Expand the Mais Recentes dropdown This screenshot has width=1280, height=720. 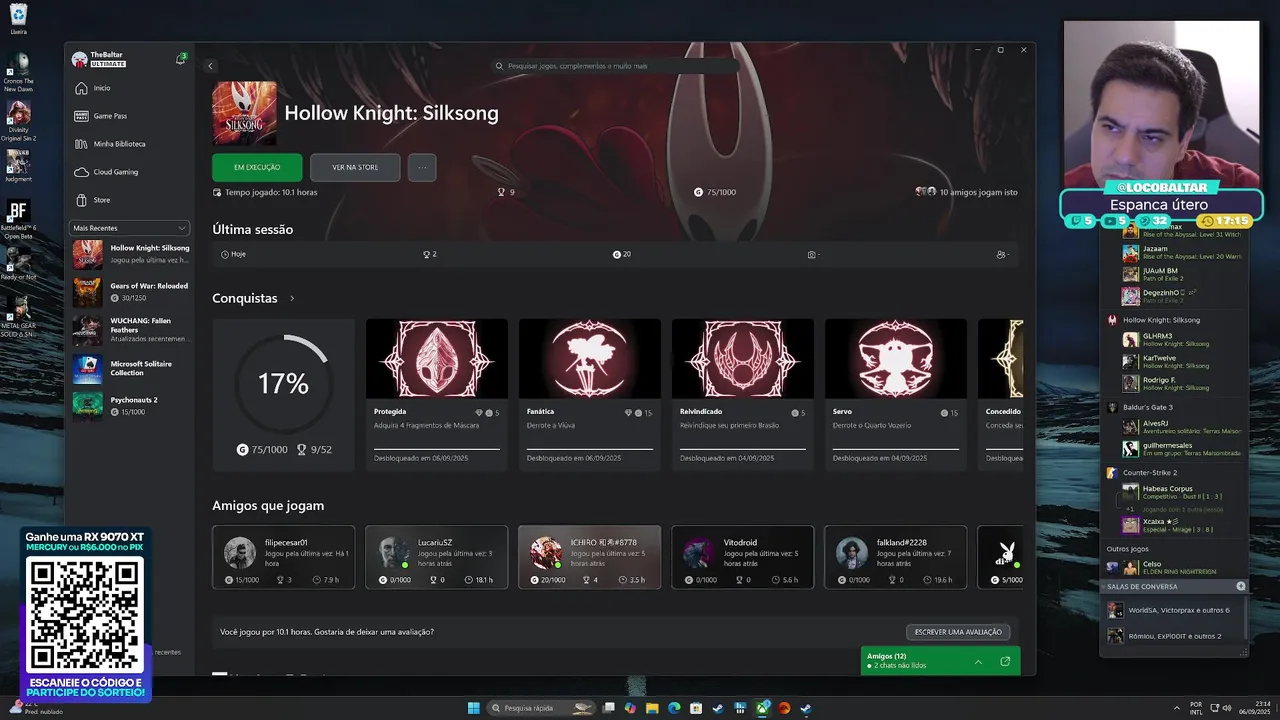pos(129,228)
